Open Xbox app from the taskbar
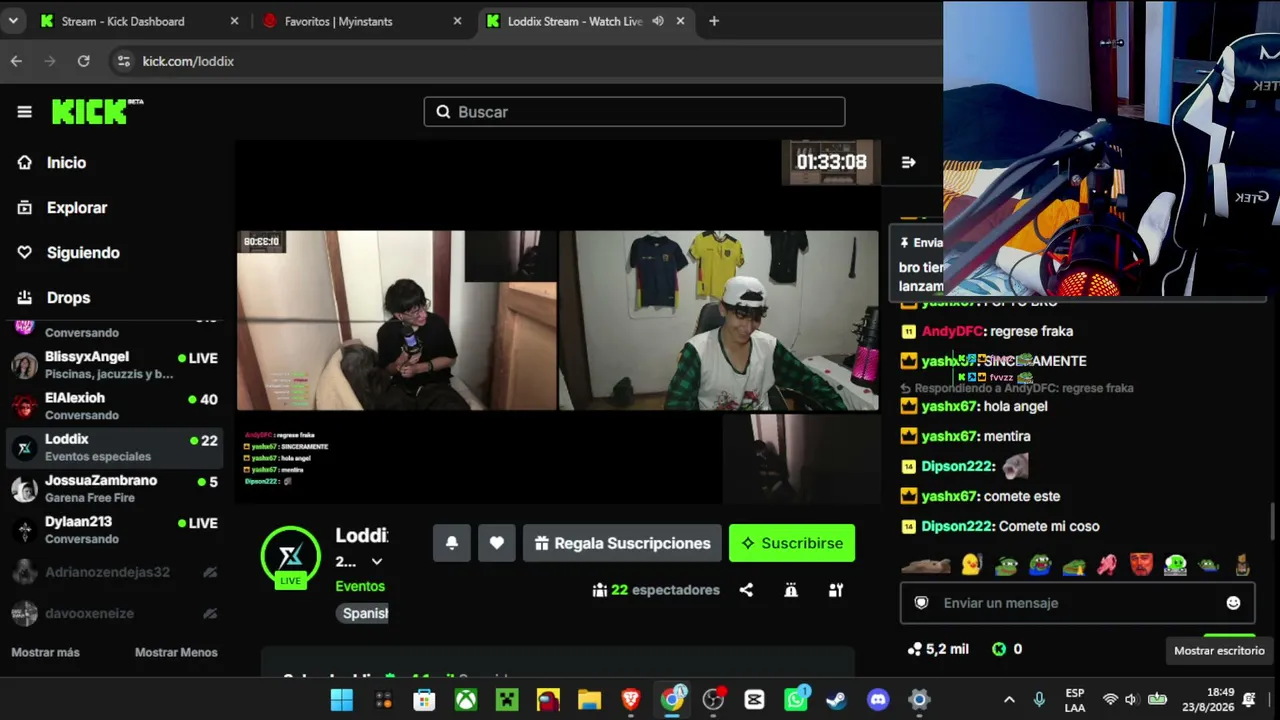This screenshot has height=720, width=1280. (x=466, y=700)
